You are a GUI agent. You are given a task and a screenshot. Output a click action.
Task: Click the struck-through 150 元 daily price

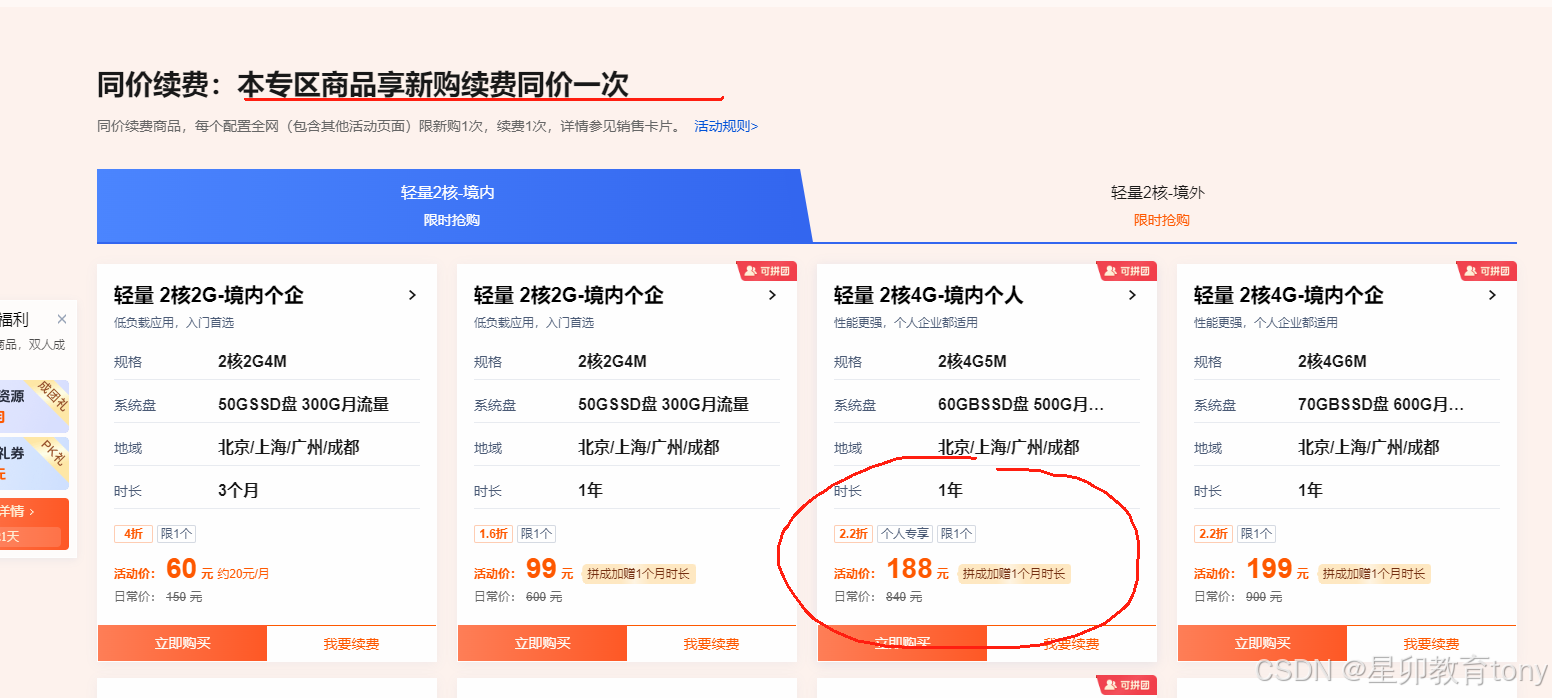click(184, 597)
